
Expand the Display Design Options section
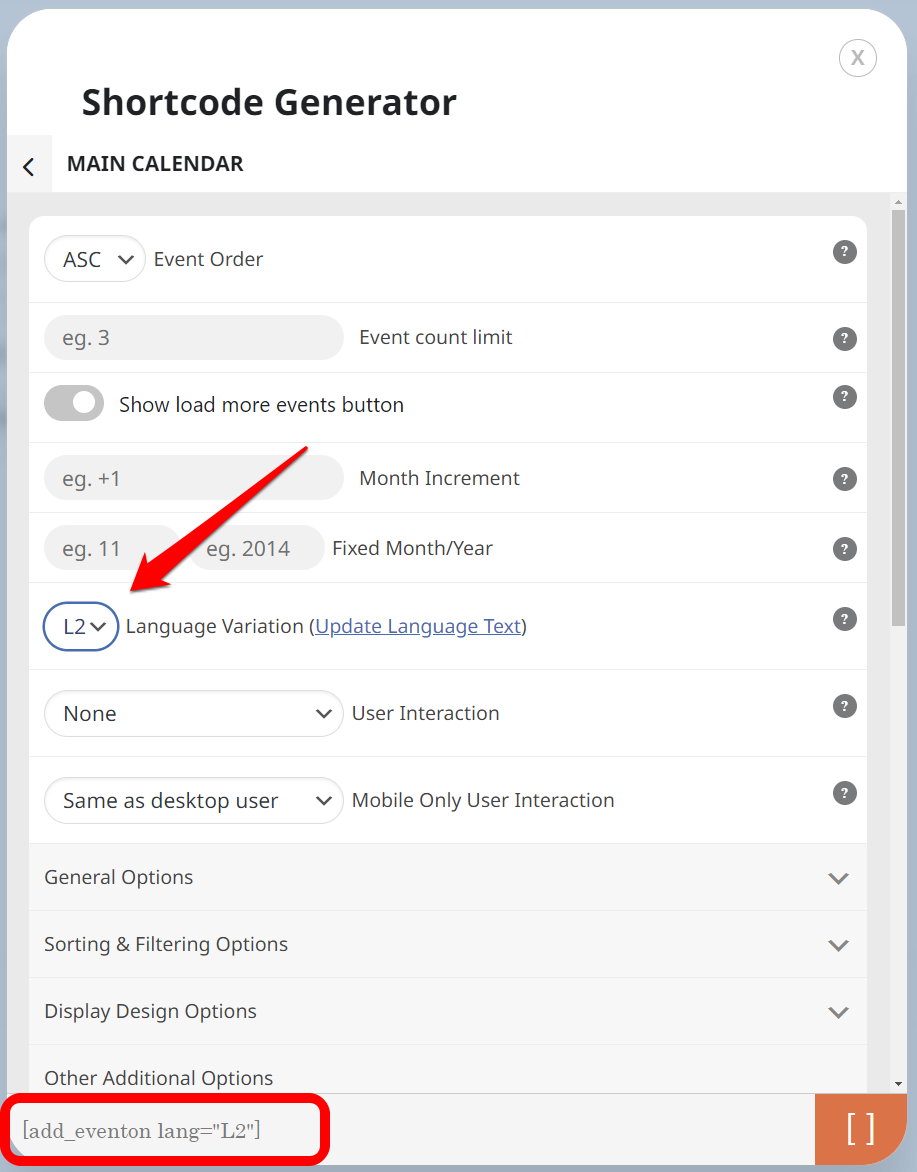coord(448,1011)
